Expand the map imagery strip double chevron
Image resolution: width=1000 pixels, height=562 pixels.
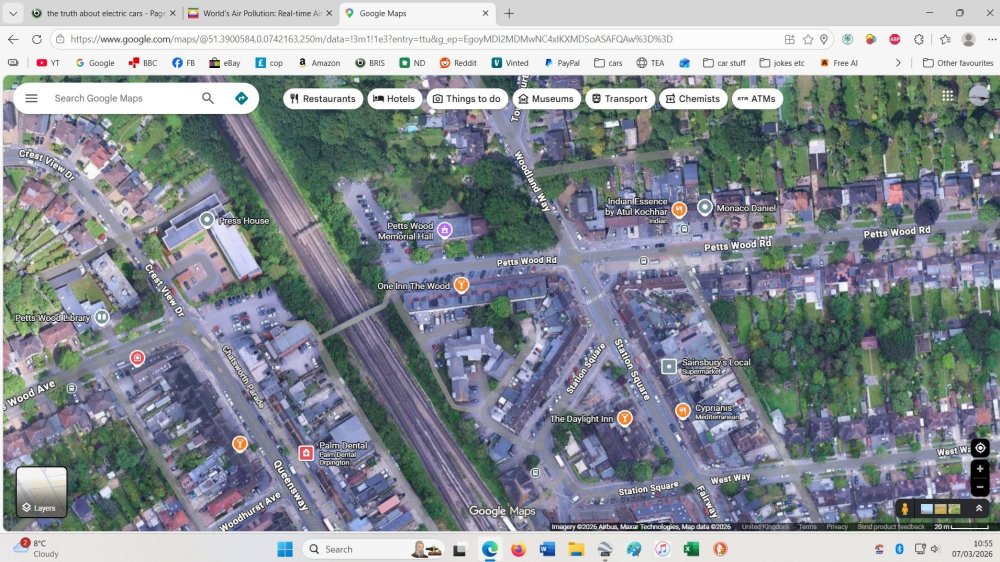point(979,508)
